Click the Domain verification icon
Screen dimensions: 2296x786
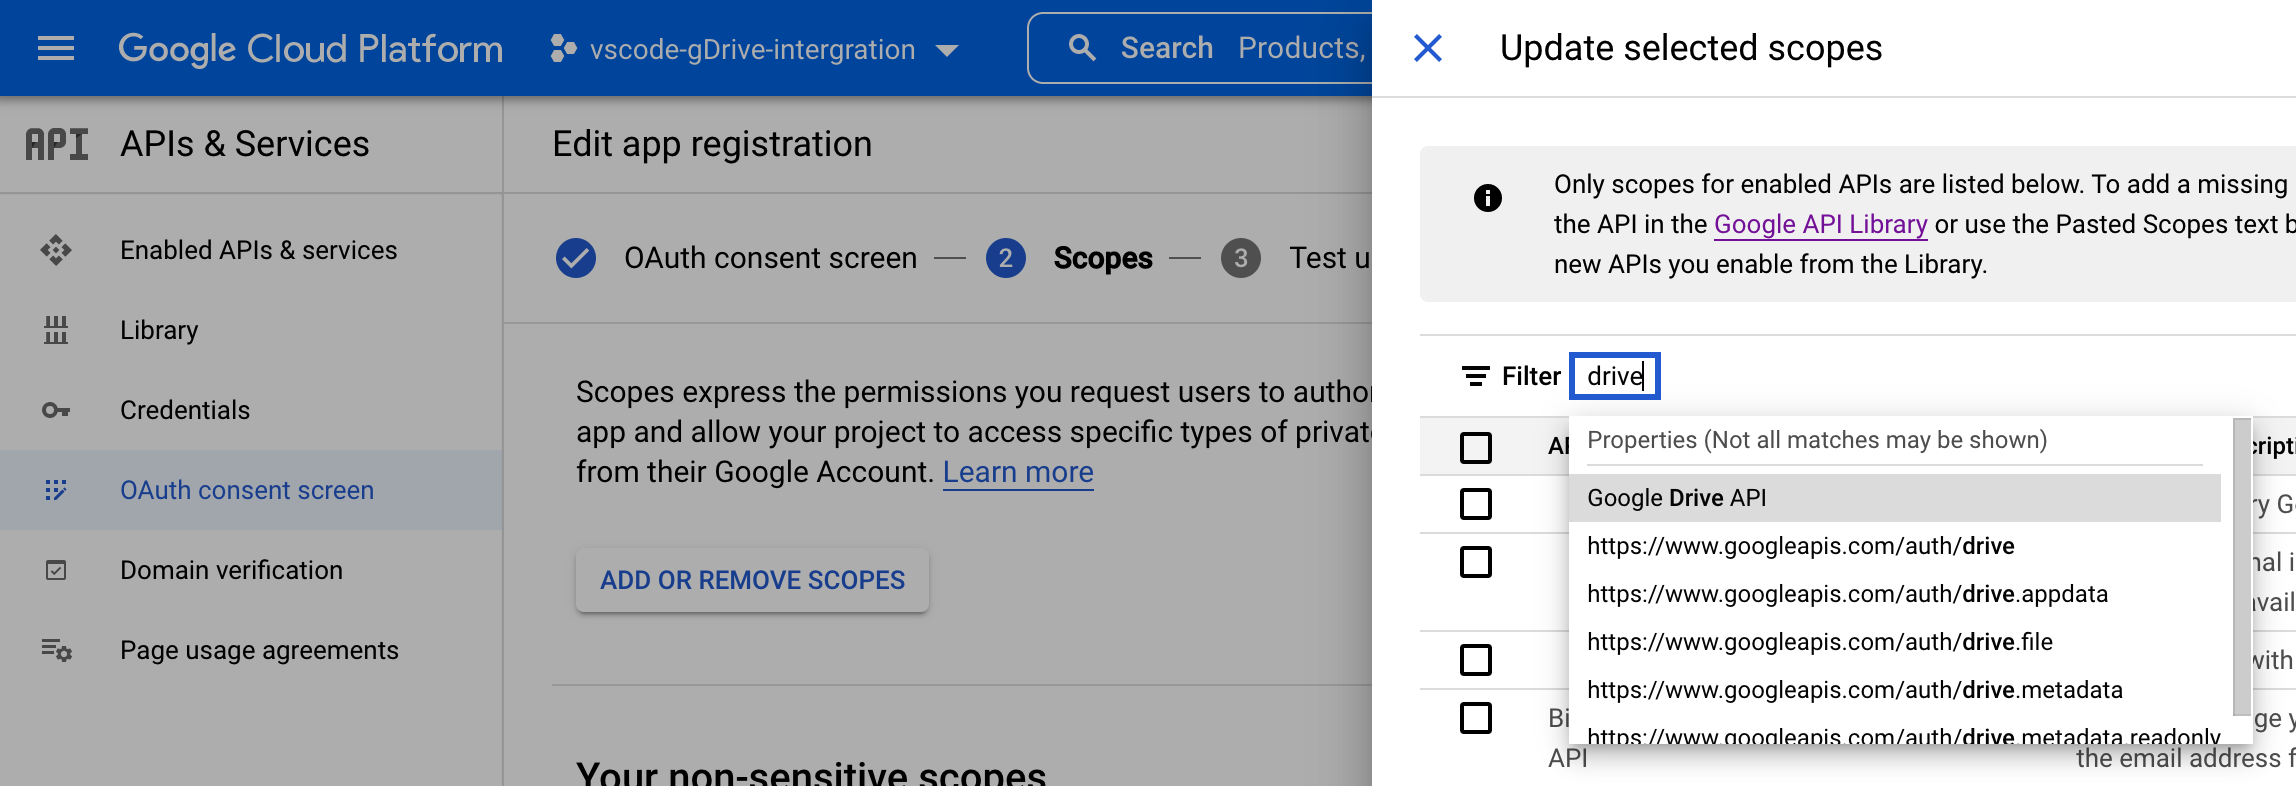point(56,570)
